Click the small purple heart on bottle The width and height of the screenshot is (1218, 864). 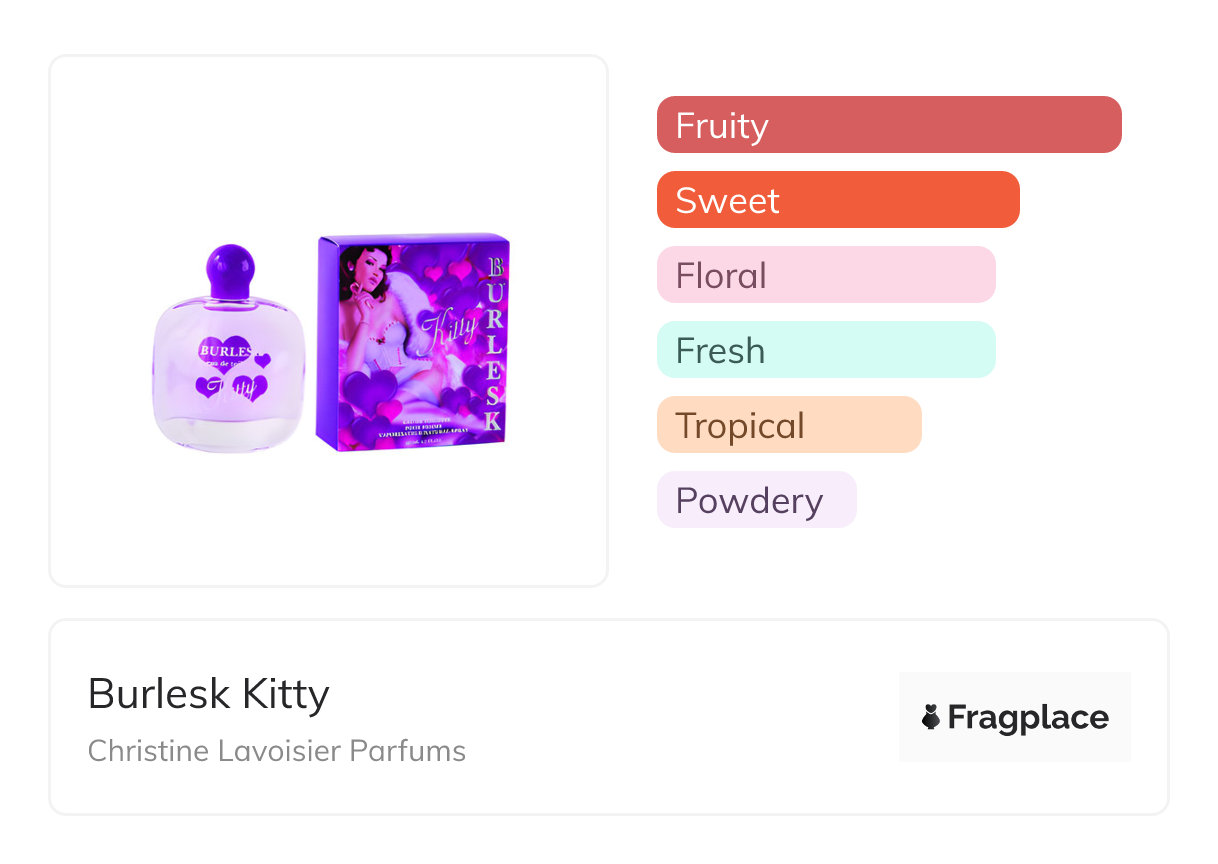tap(263, 360)
